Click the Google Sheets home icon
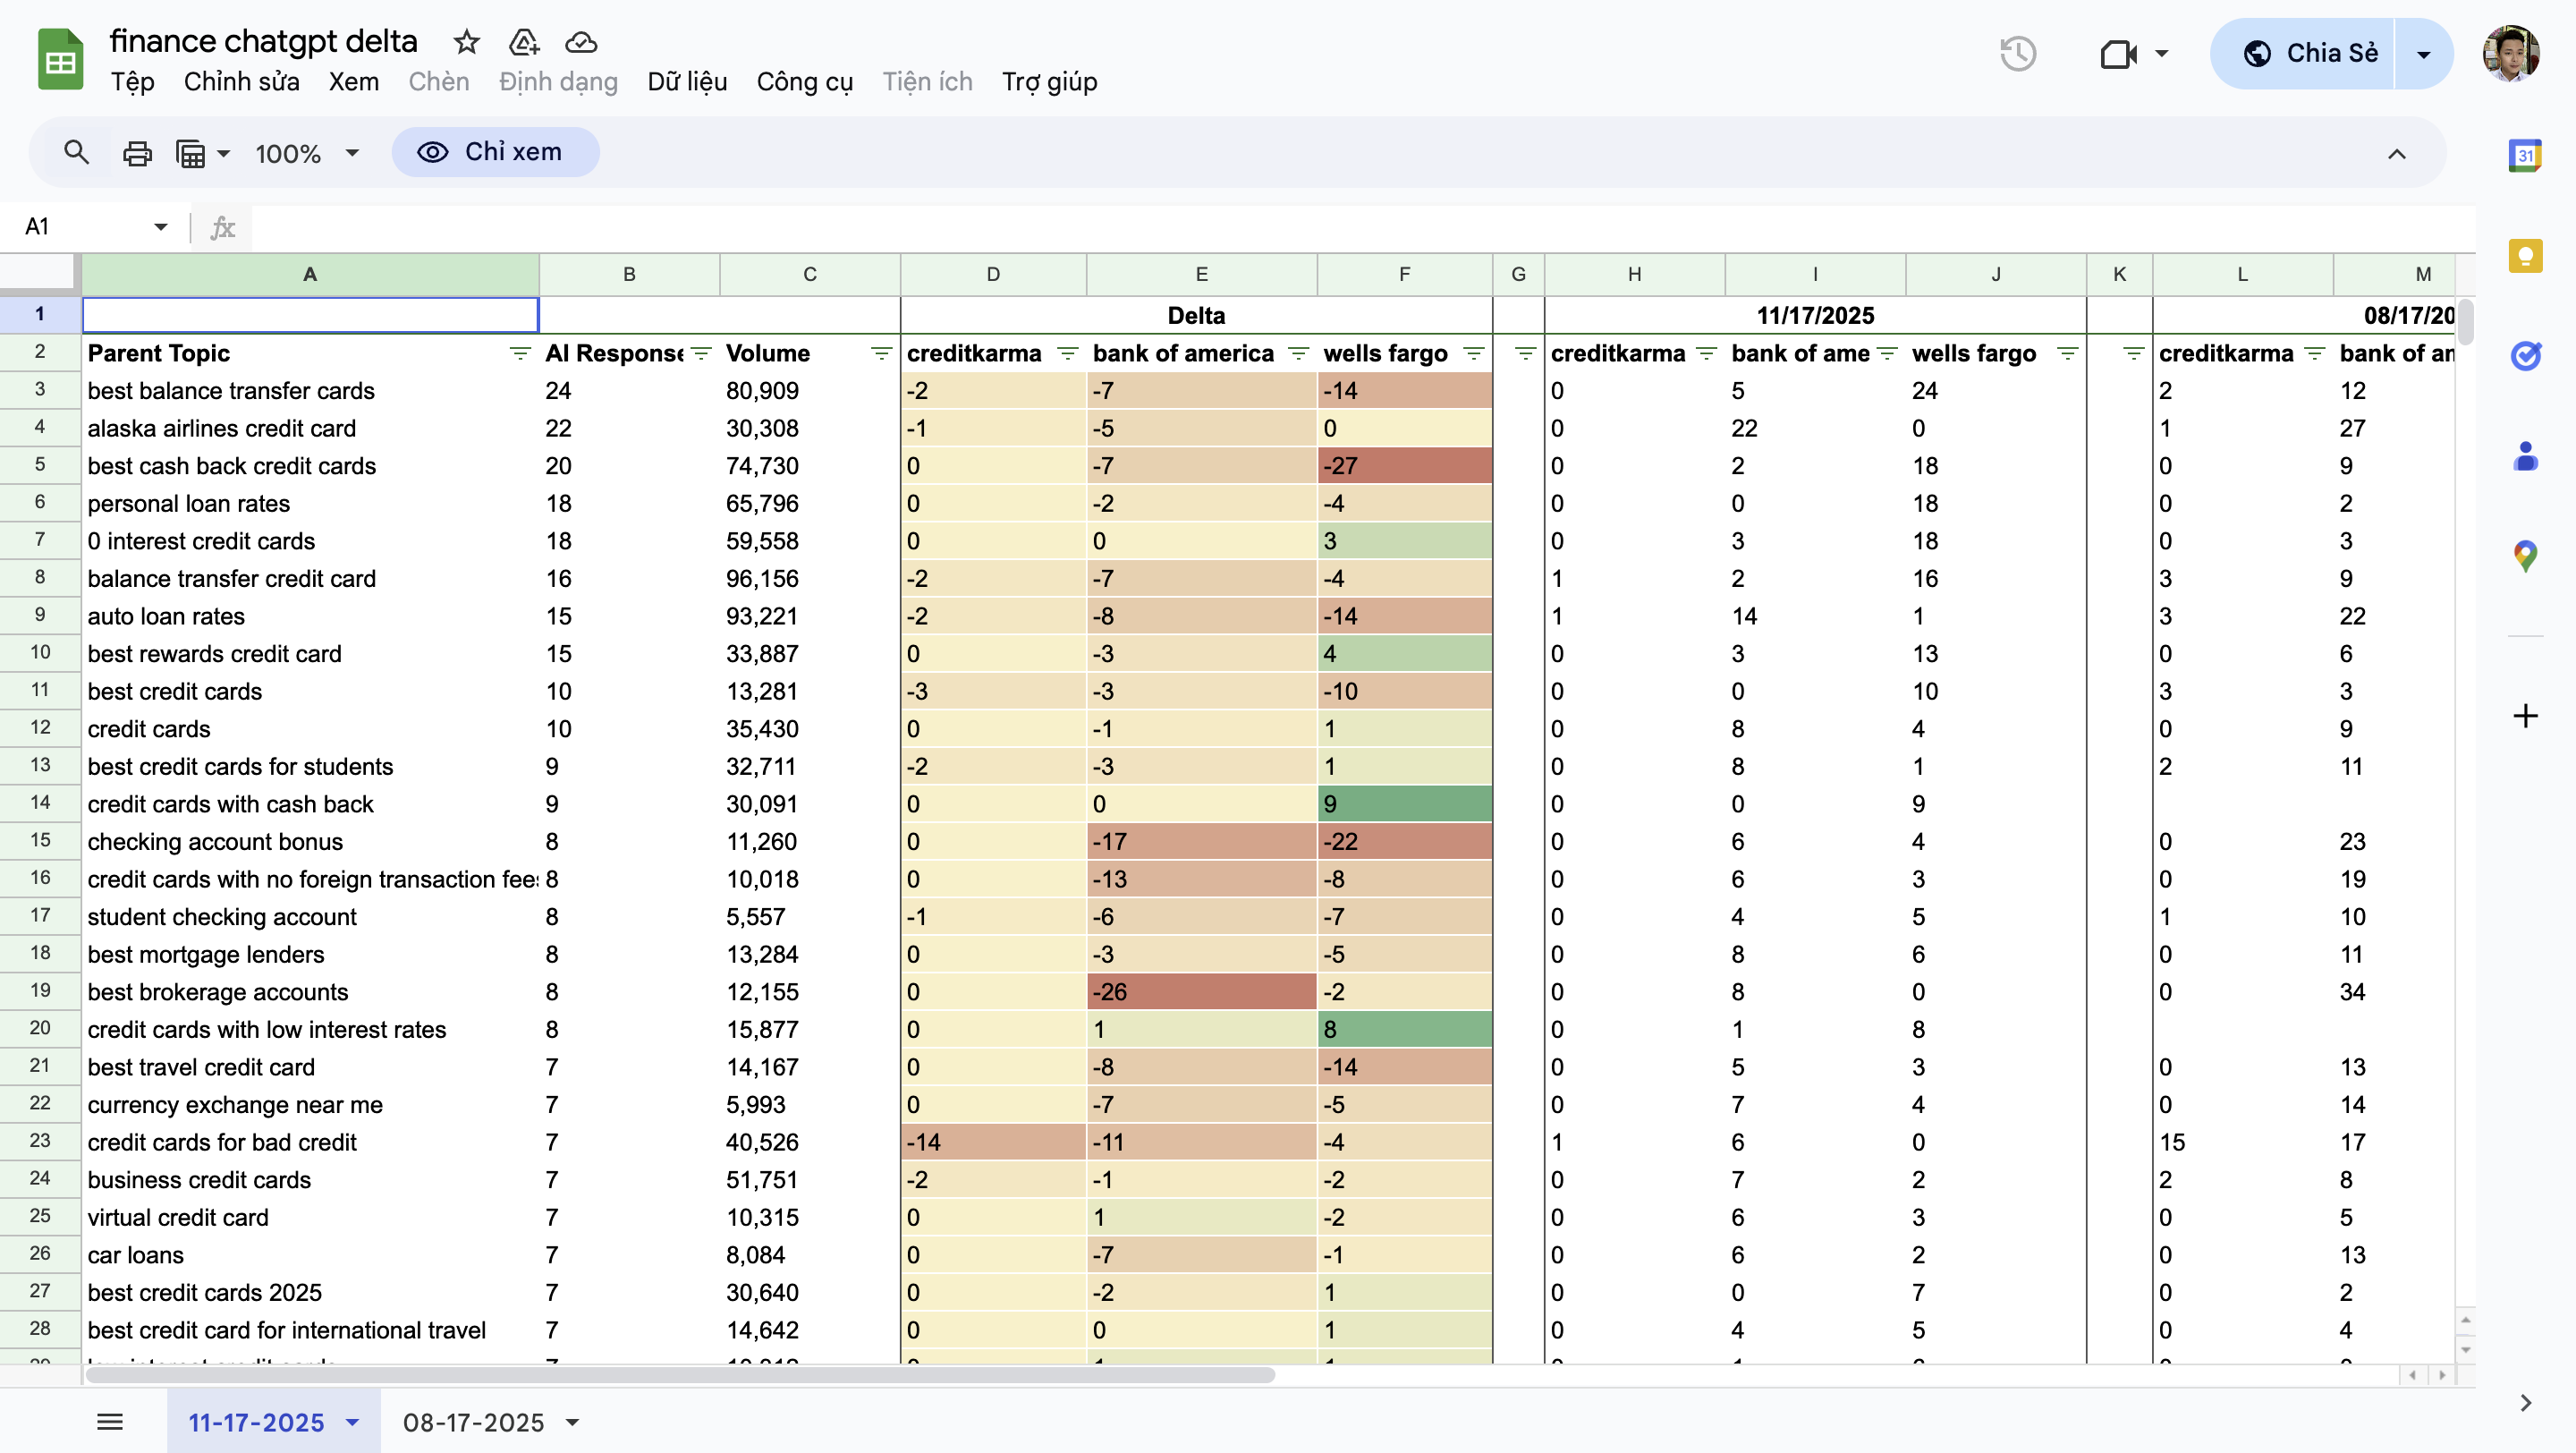 60,59
